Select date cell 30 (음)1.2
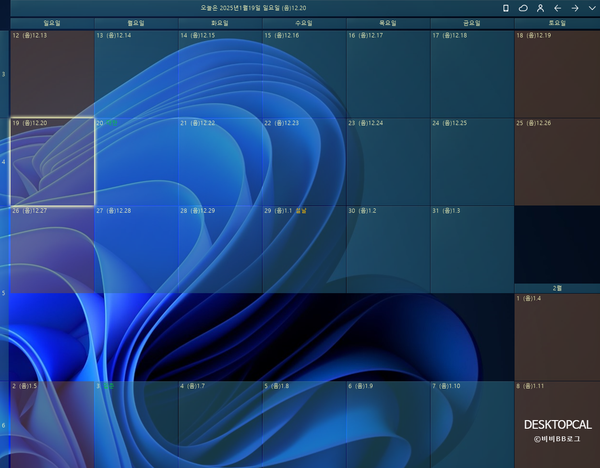The image size is (600, 468). (388, 249)
